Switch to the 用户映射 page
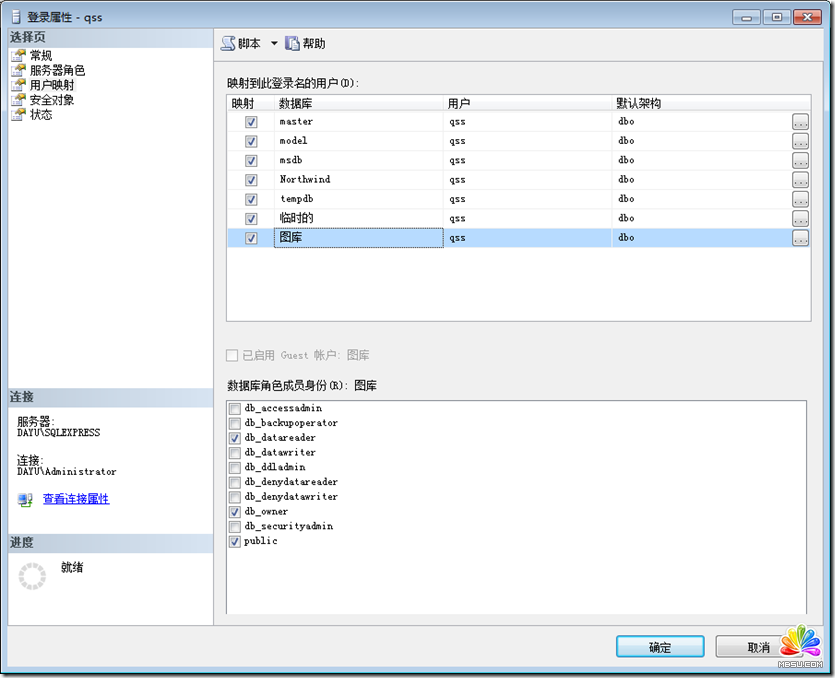This screenshot has width=835, height=678. 52,86
